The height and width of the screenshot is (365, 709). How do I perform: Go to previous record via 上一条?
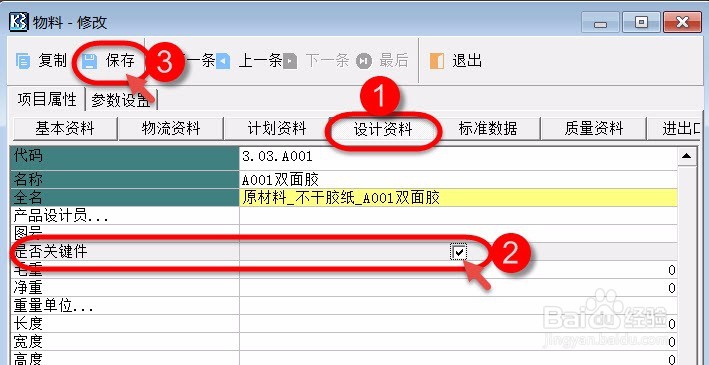coord(260,60)
